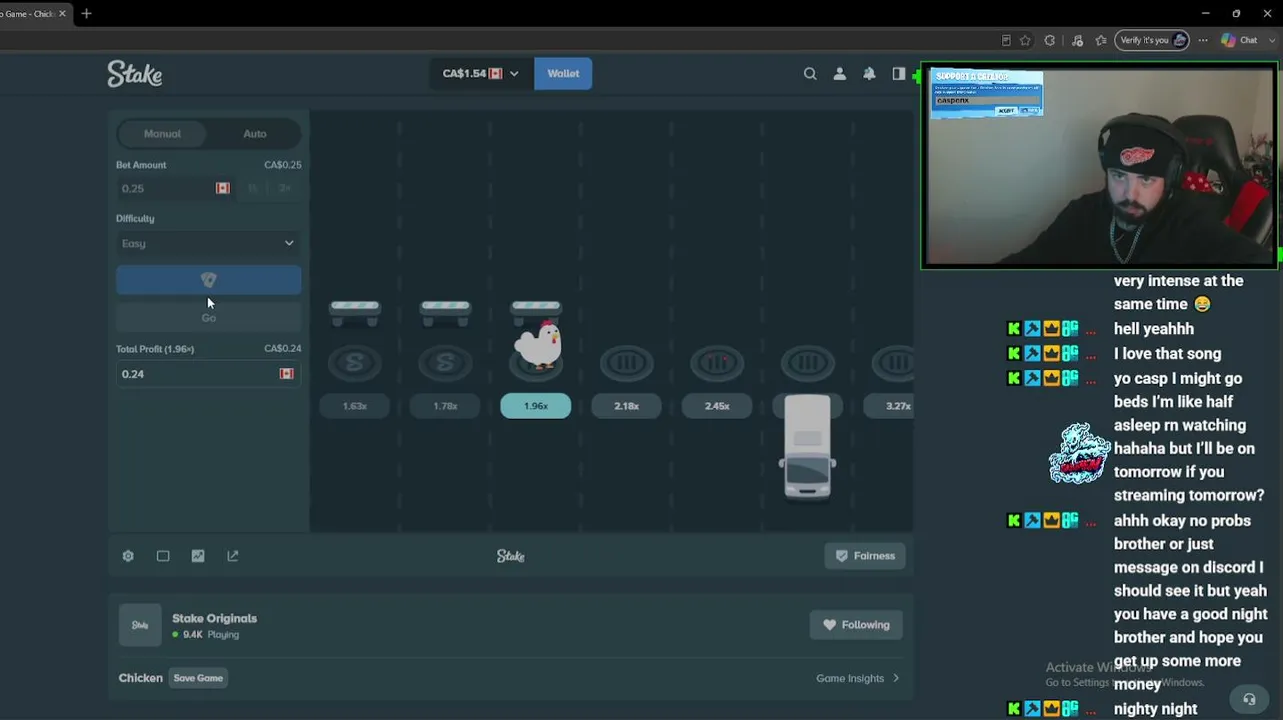Click the Go button
The height and width of the screenshot is (720, 1283).
[208, 317]
